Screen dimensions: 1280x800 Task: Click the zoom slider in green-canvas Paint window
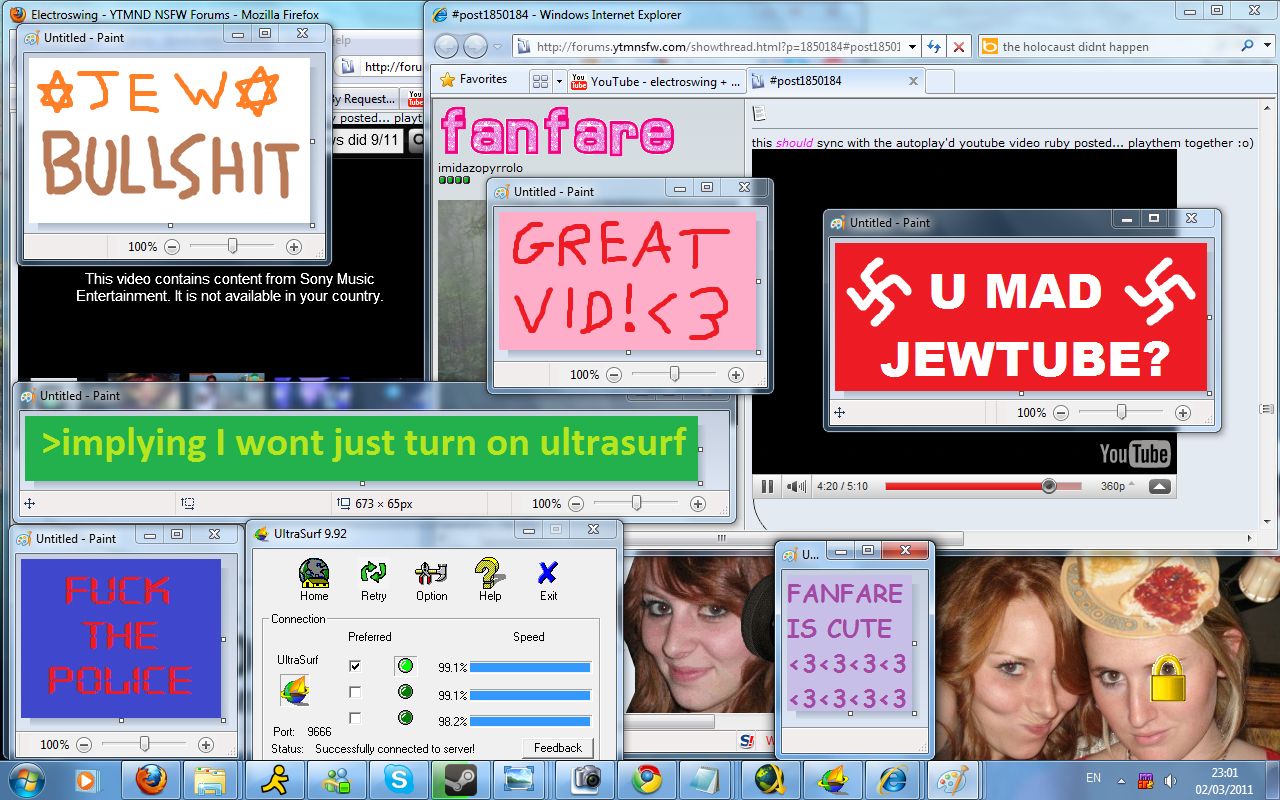point(636,503)
